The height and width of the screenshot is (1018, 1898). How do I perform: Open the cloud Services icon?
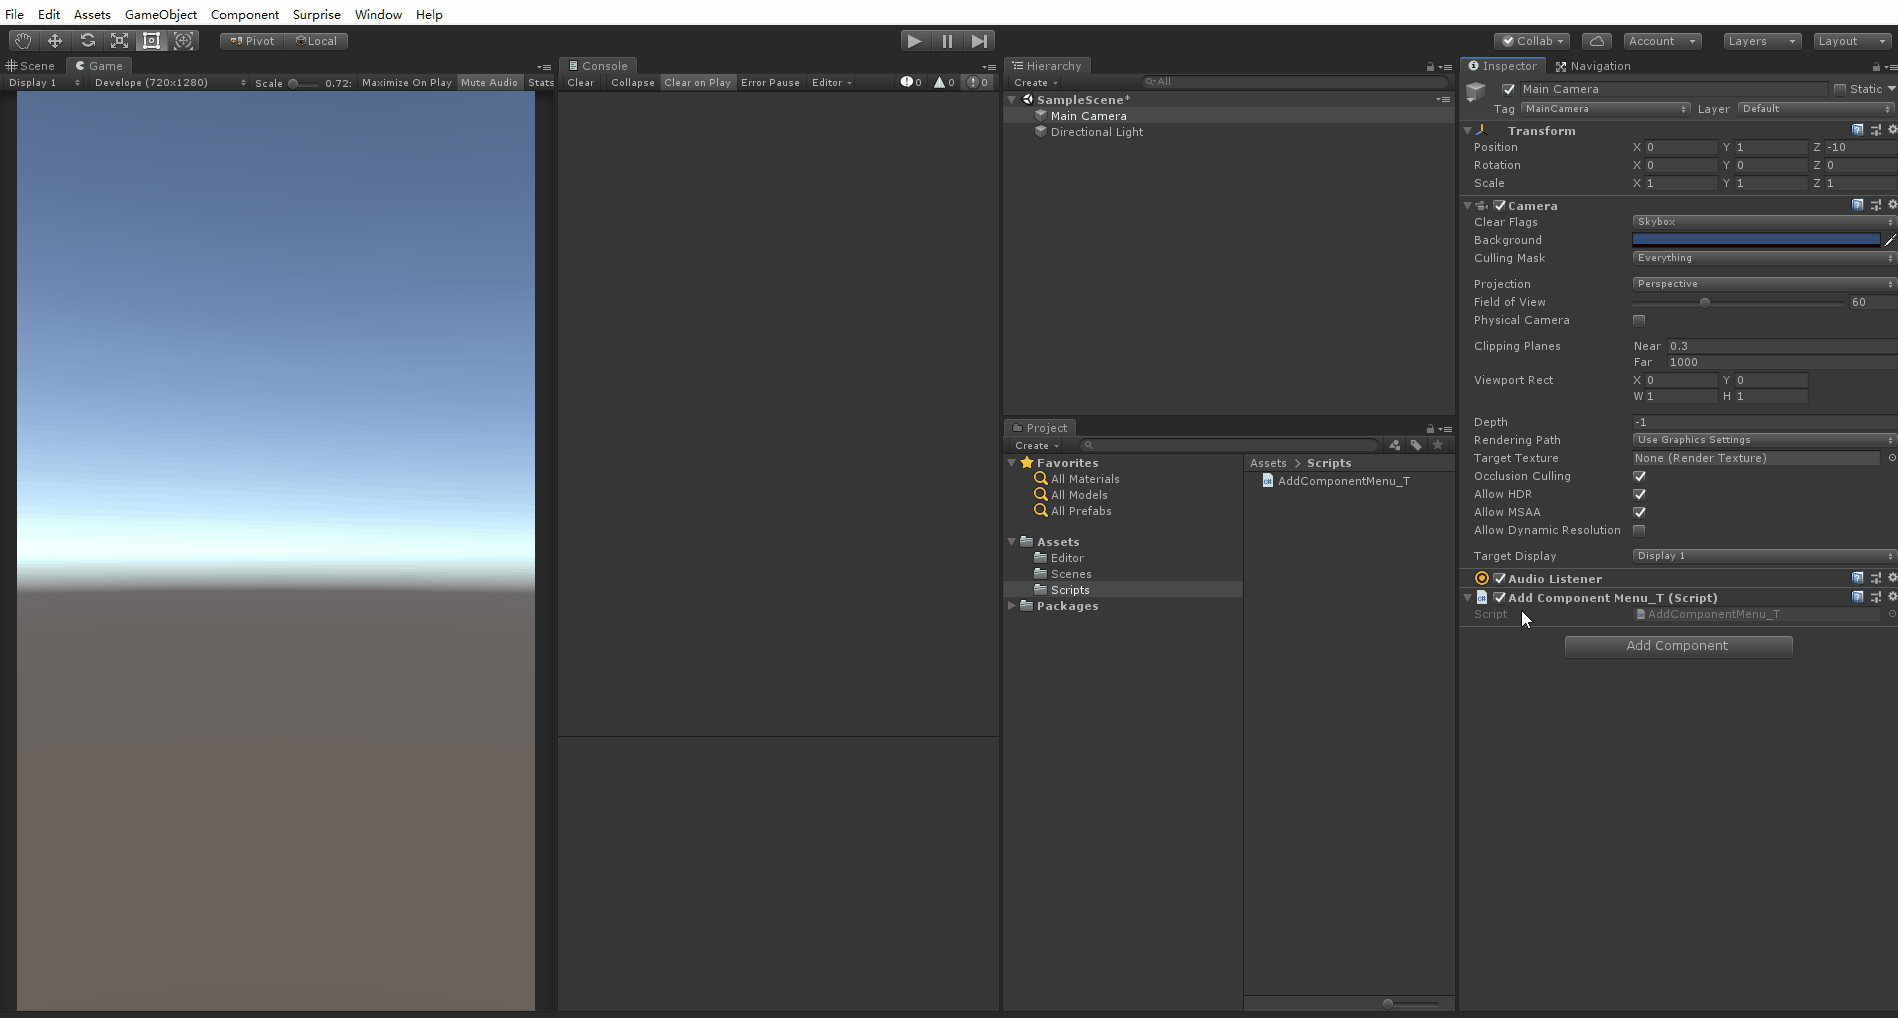coord(1597,41)
